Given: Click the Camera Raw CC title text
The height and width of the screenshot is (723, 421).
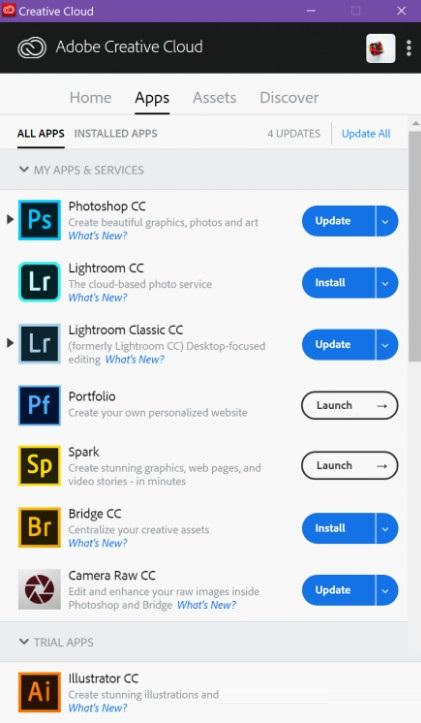Looking at the screenshot, I should point(112,575).
